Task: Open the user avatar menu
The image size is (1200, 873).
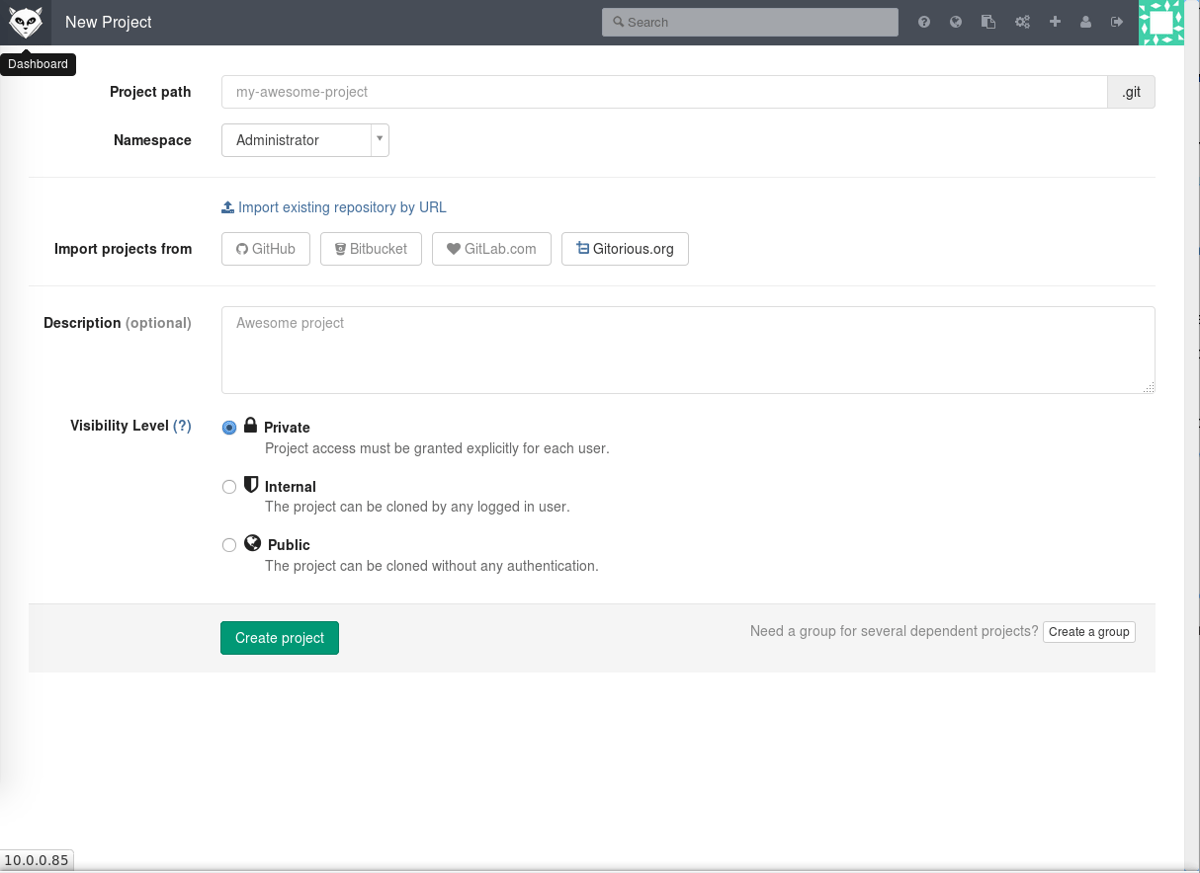Action: [x=1160, y=21]
